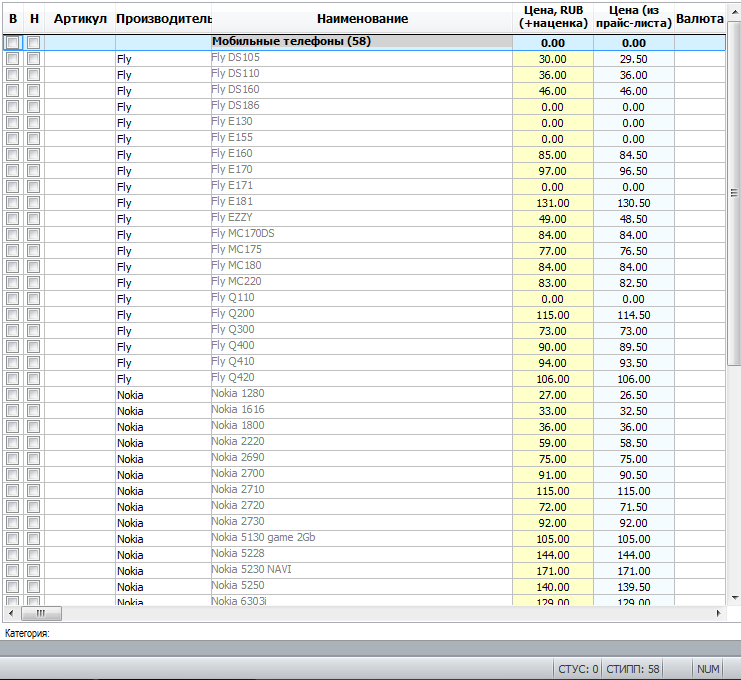Viewport: 741px width, 680px height.
Task: Select the Nokia 2220 name cell
Action: tap(362, 442)
